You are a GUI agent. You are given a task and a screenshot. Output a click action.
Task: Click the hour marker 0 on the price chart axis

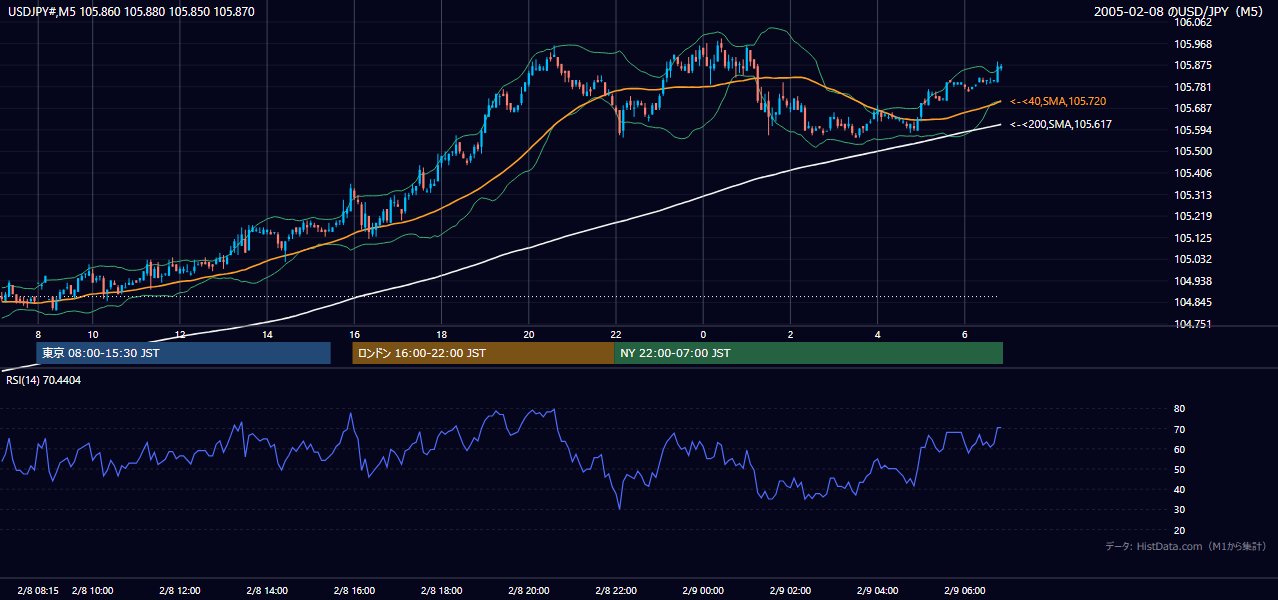coord(703,334)
